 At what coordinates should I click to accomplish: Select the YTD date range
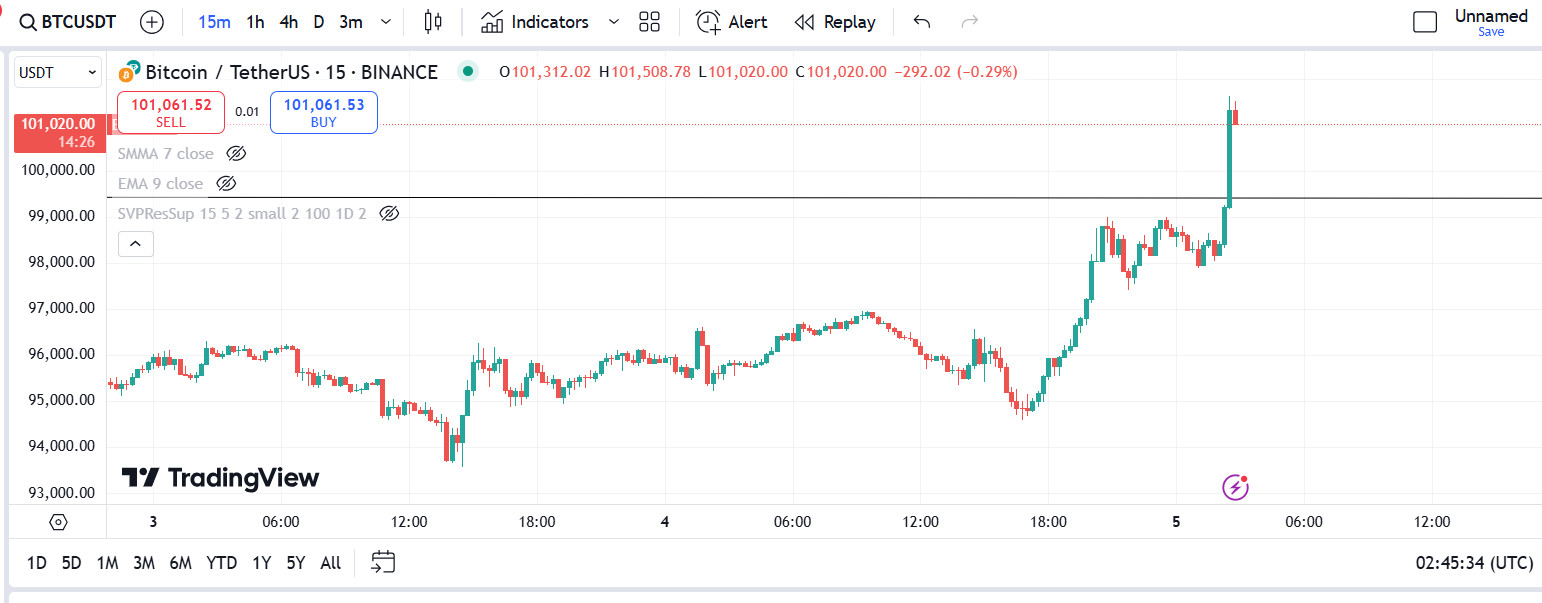222,563
